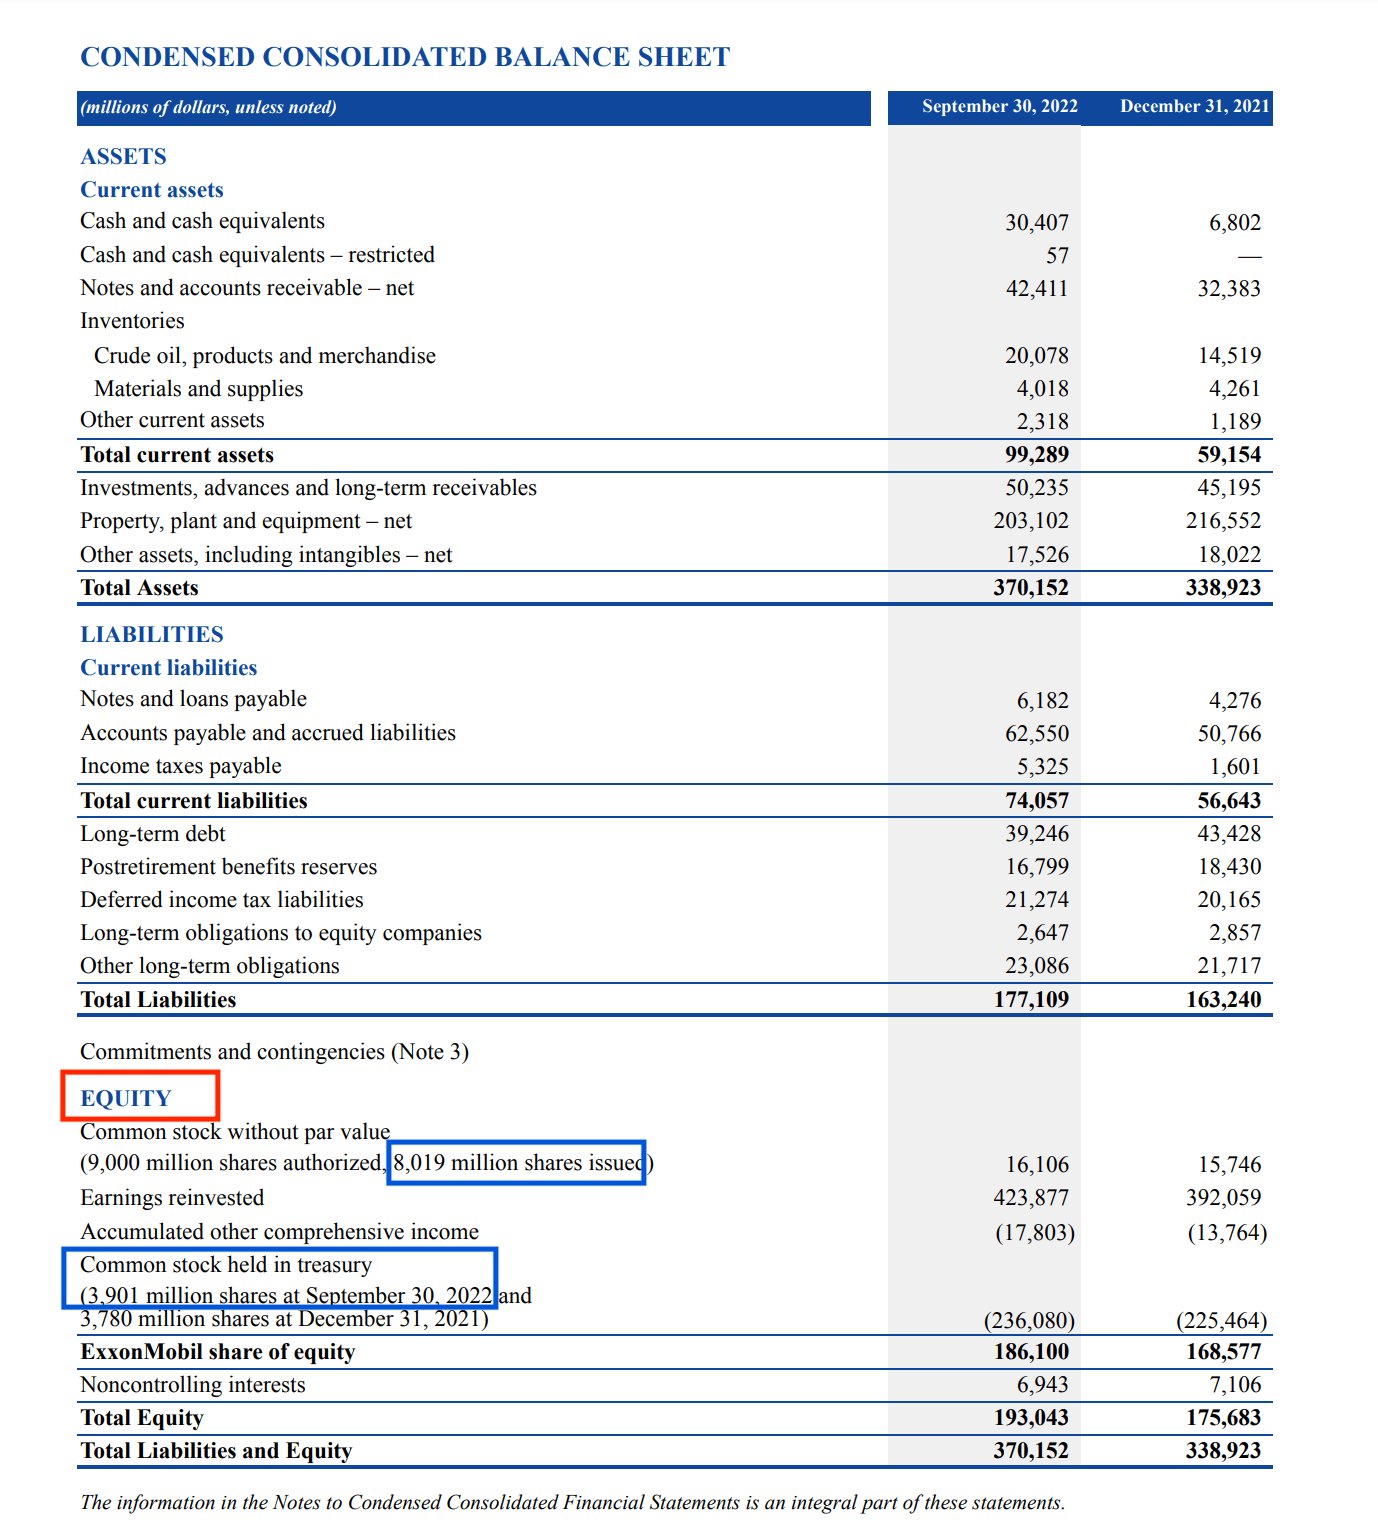Click the LIABILITIES section heading
This screenshot has height=1536, width=1378.
(x=152, y=633)
